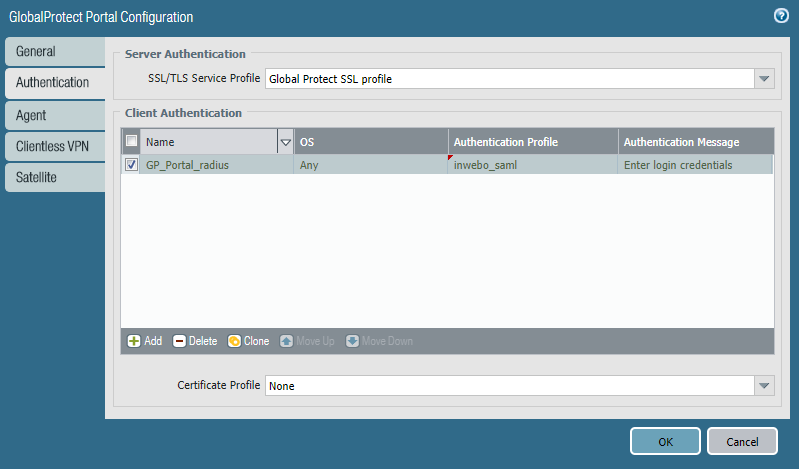The image size is (799, 469).
Task: Click the Move Down arrow icon
Action: point(352,341)
